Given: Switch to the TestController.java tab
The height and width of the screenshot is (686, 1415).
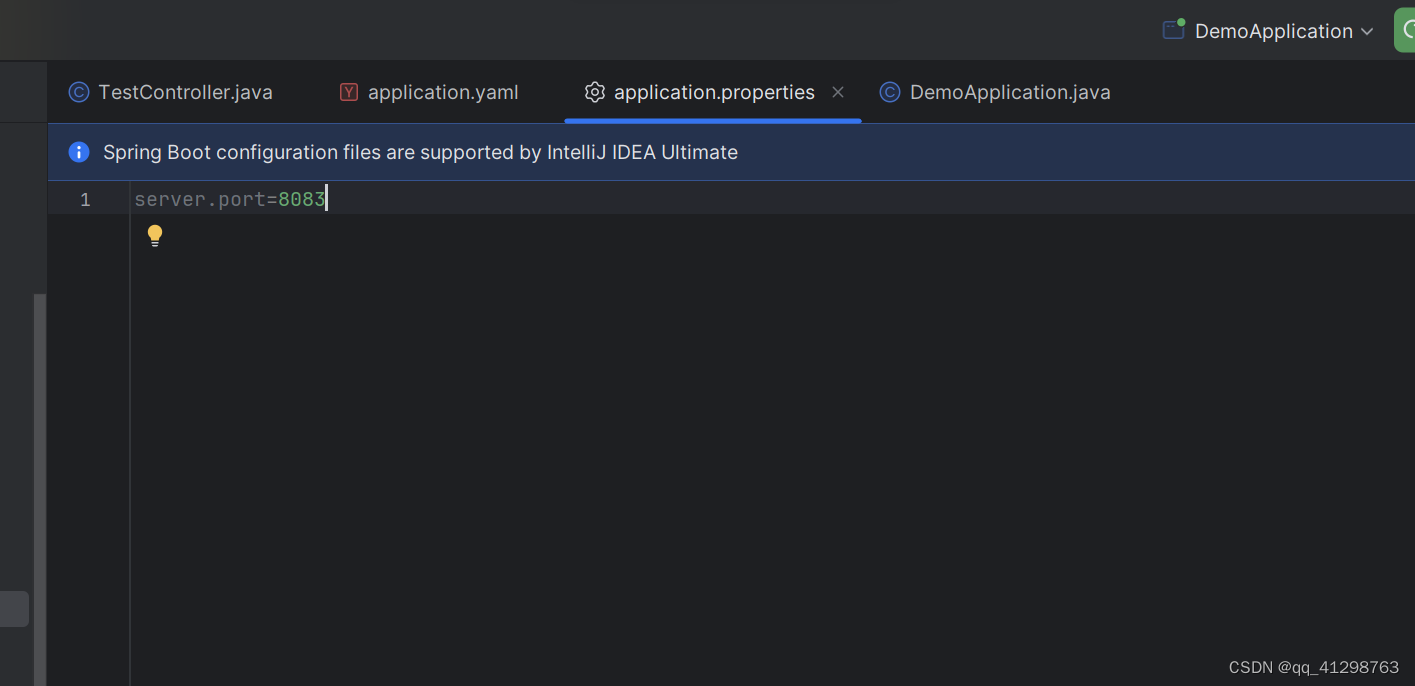Looking at the screenshot, I should 185,92.
